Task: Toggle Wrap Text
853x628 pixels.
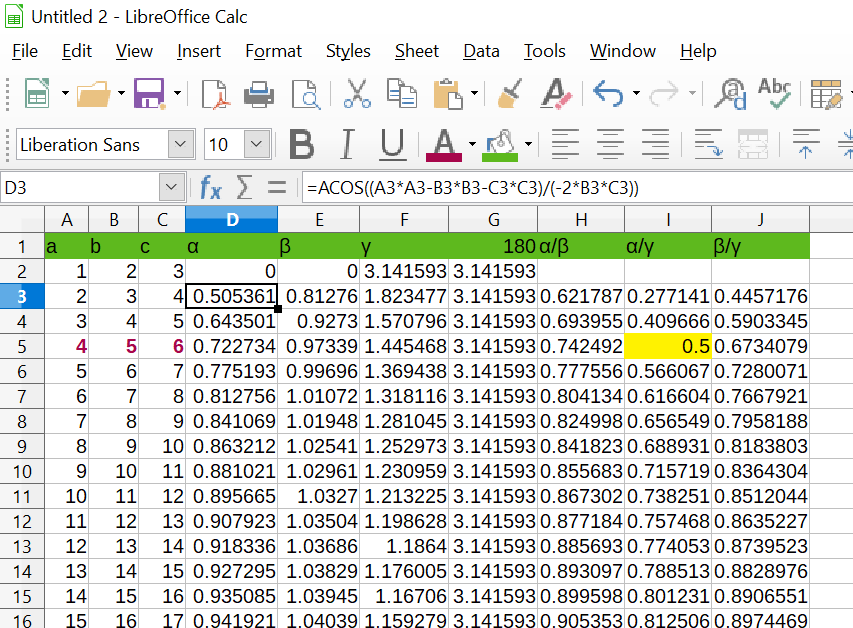Action: tap(708, 145)
